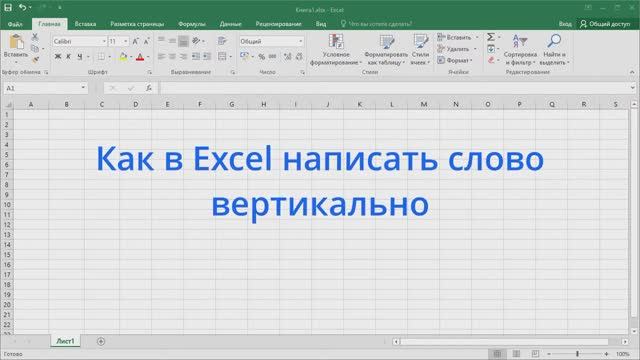This screenshot has height=360, width=640.
Task: Switch to the Формулы tab
Action: click(192, 24)
